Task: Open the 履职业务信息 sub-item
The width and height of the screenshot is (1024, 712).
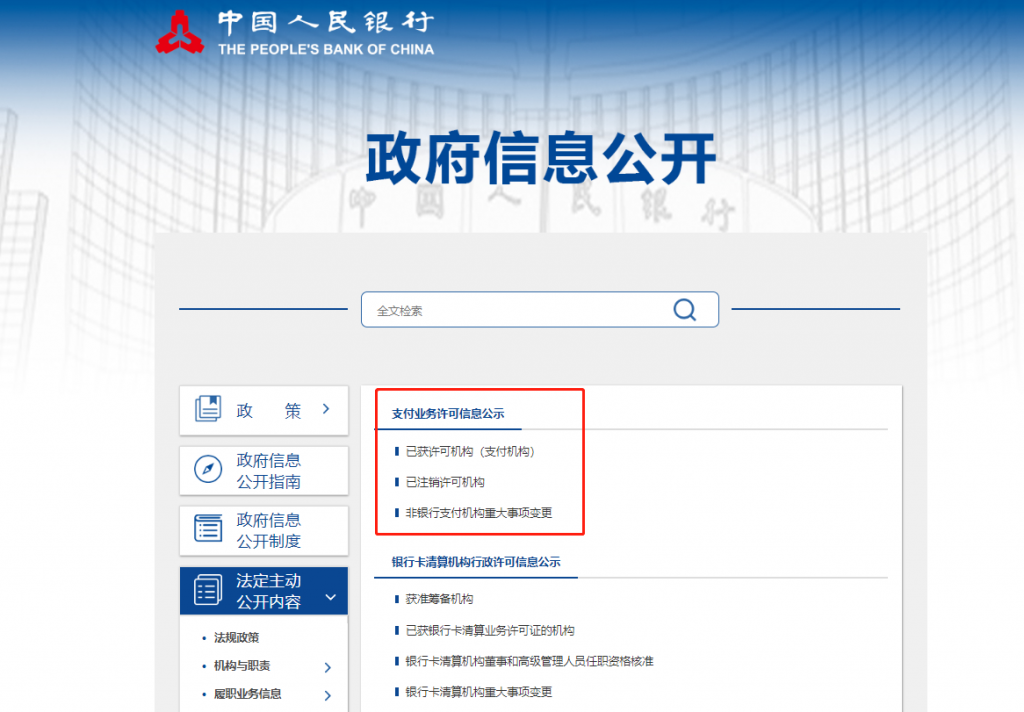Action: [x=248, y=694]
